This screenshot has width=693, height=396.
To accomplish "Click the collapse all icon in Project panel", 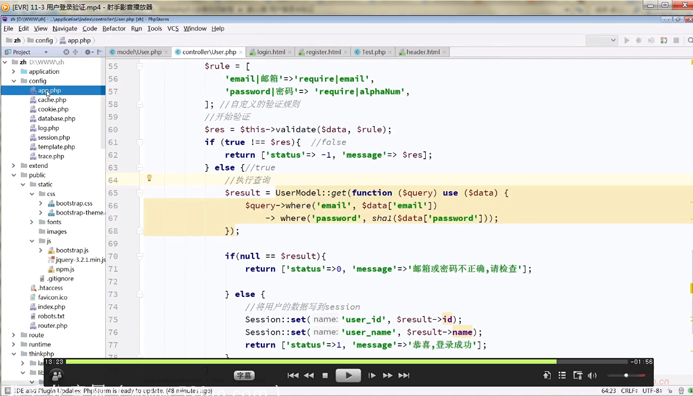I will pyautogui.click(x=75, y=52).
